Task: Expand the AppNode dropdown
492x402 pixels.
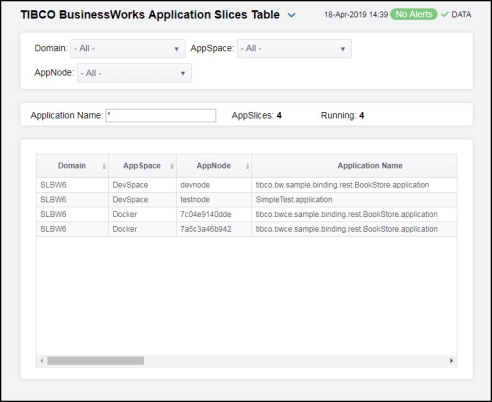Action: 134,73
